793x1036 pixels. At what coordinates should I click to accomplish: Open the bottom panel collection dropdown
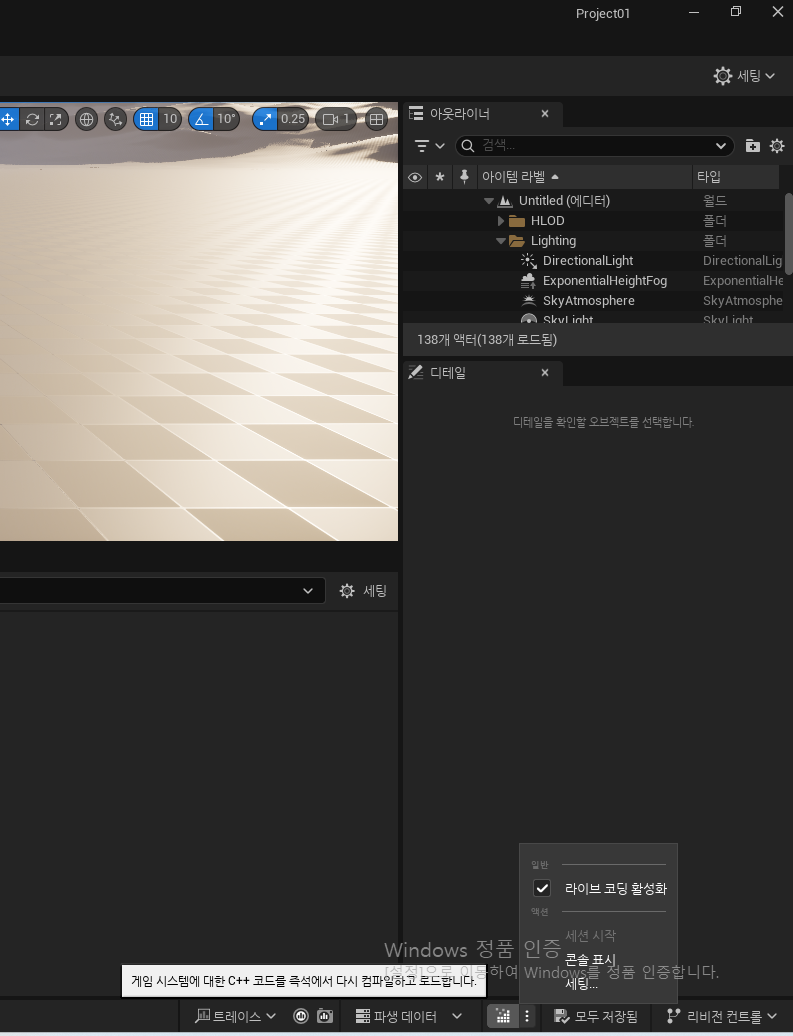point(308,591)
